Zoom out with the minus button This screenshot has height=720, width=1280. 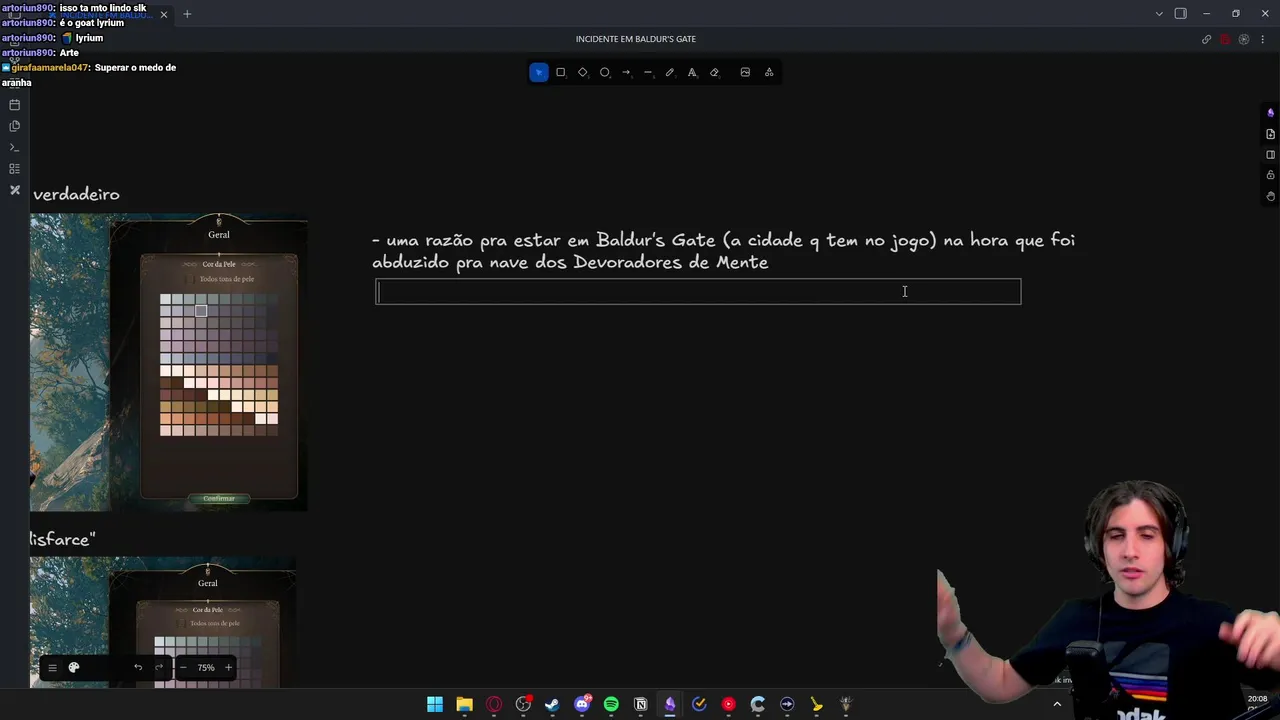click(183, 667)
